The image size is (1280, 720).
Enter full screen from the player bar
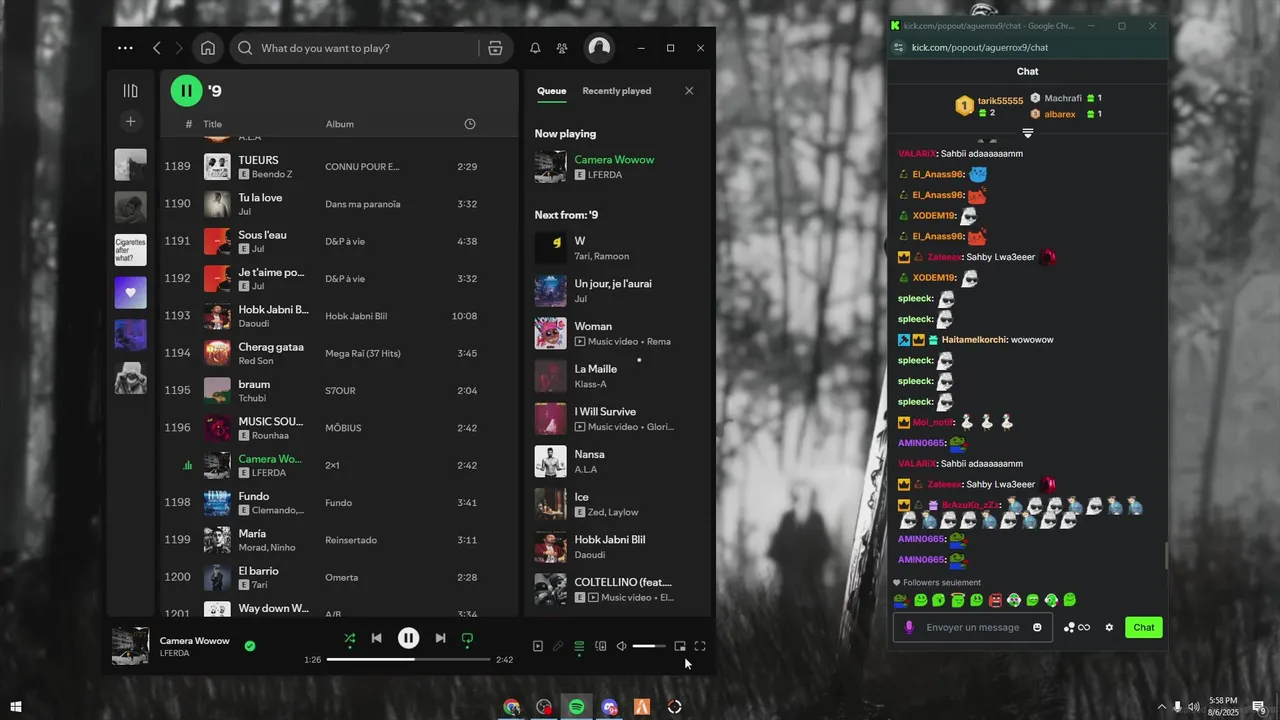(x=700, y=646)
